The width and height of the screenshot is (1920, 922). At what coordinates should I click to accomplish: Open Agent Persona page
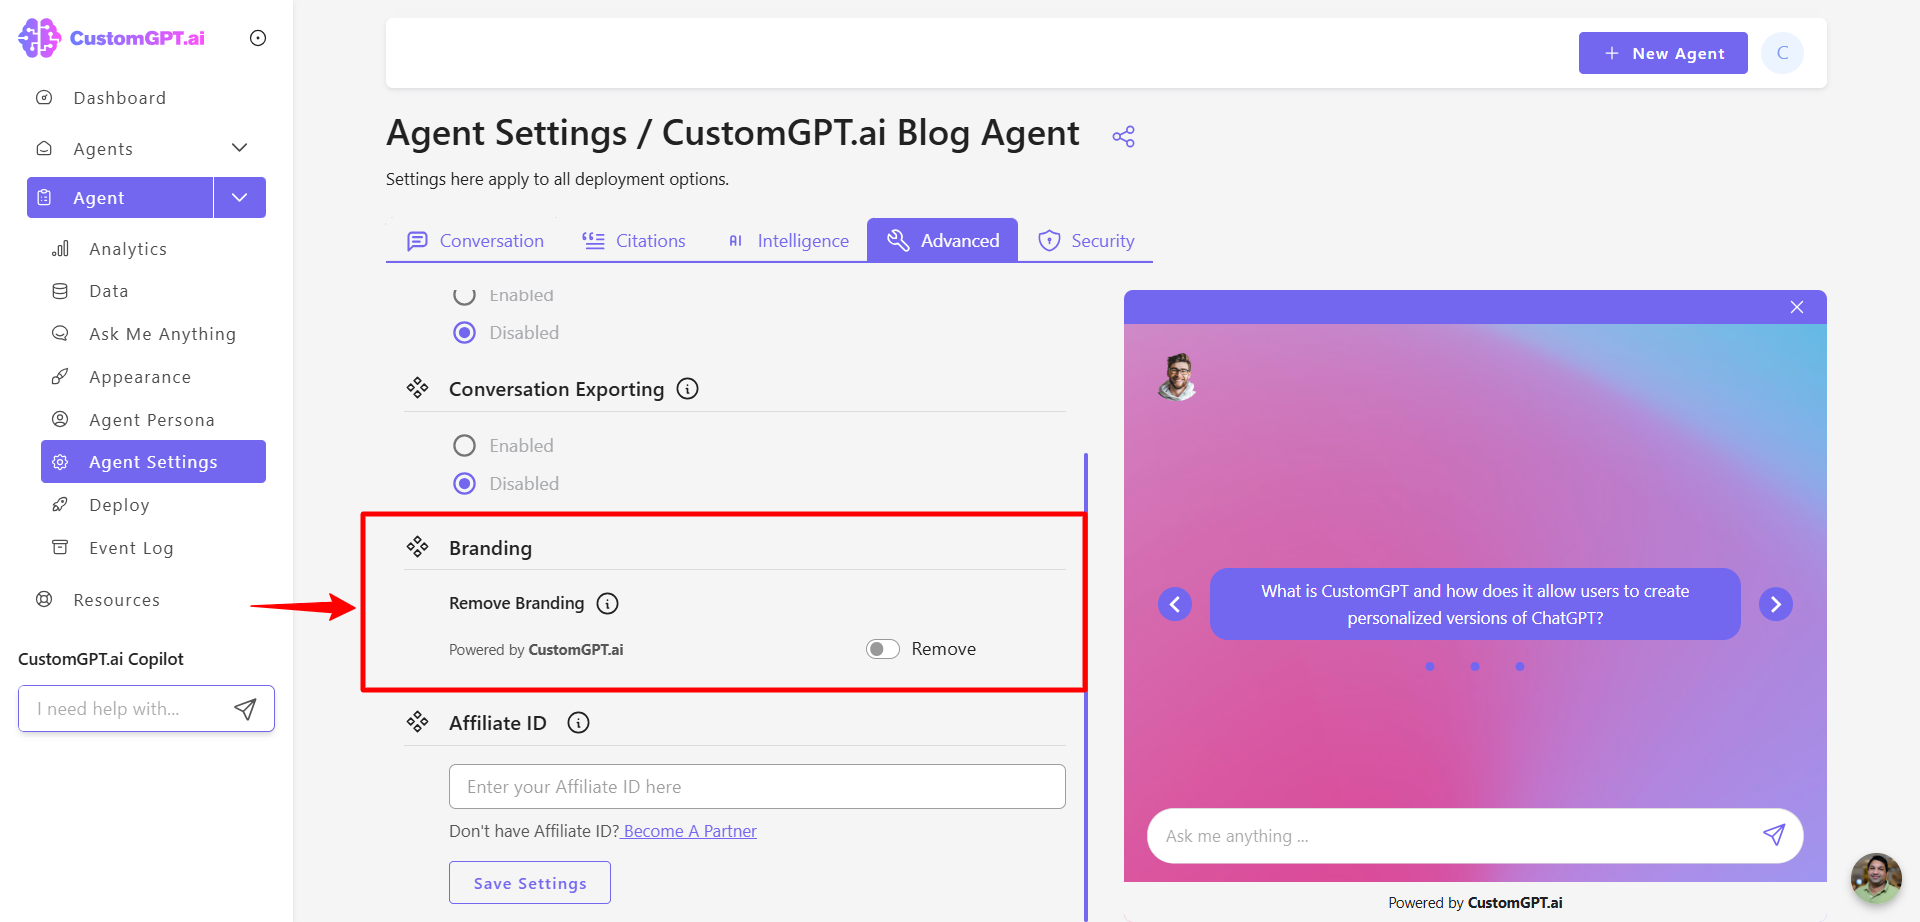(153, 420)
